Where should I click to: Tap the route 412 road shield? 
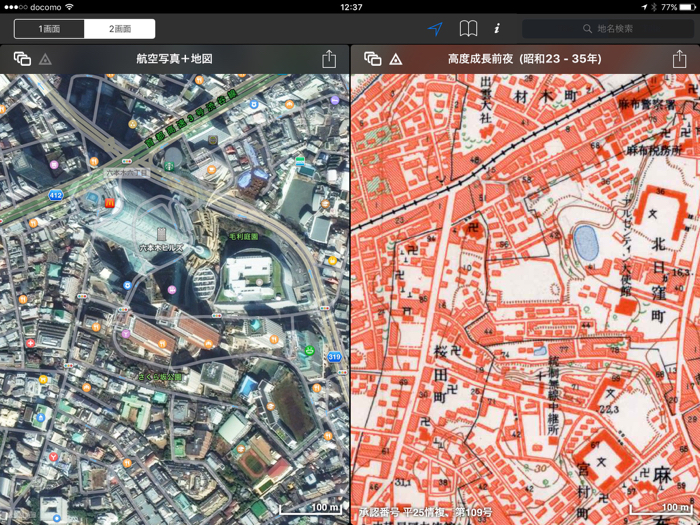click(x=55, y=196)
